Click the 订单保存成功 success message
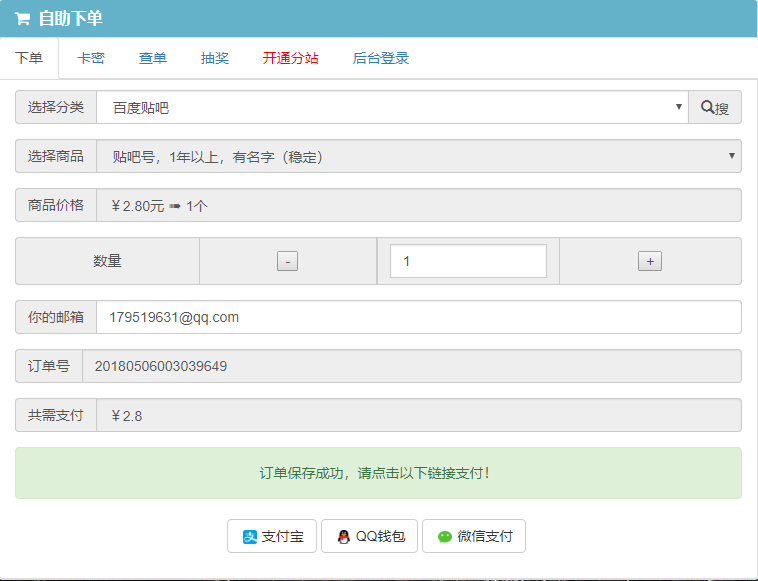 click(x=378, y=473)
